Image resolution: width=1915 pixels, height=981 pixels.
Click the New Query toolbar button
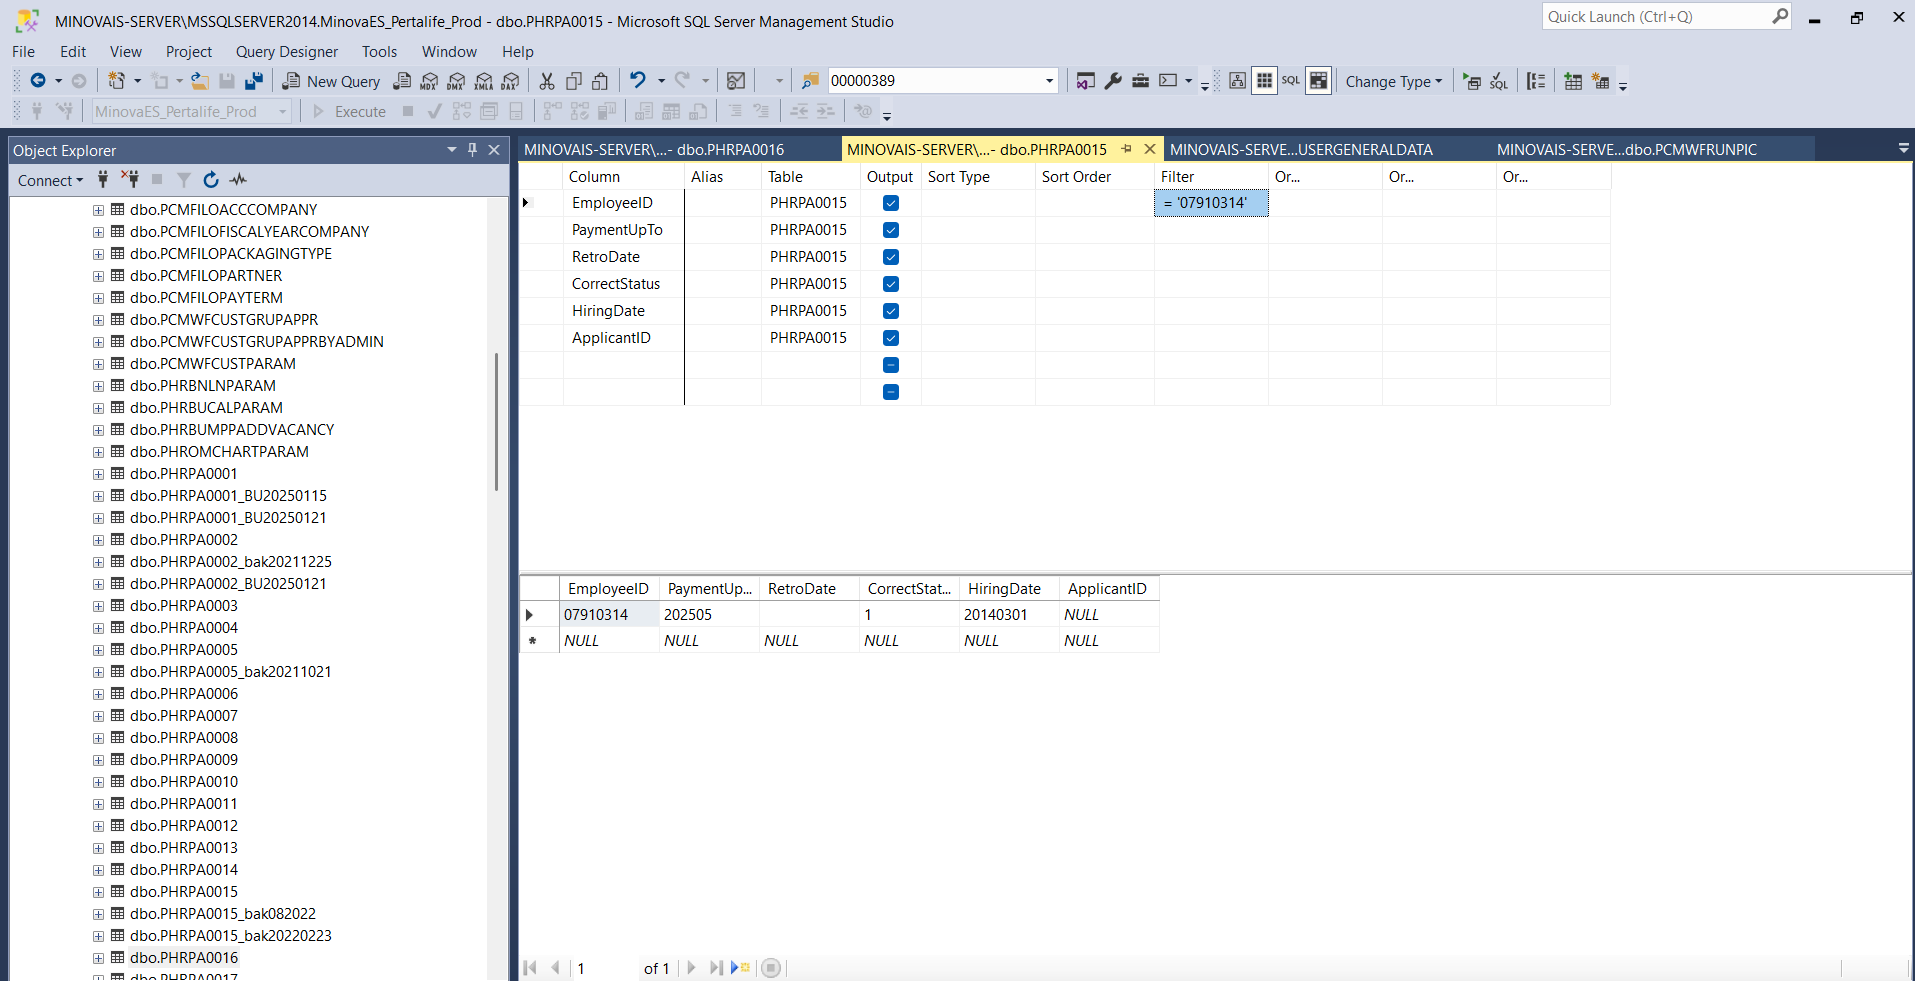pyautogui.click(x=331, y=81)
